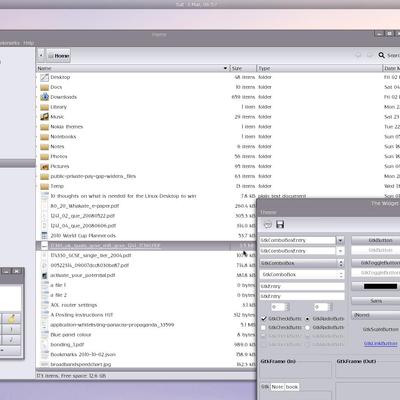Open the white GtkComboBox dropdown
The image size is (400, 400).
pos(302,274)
